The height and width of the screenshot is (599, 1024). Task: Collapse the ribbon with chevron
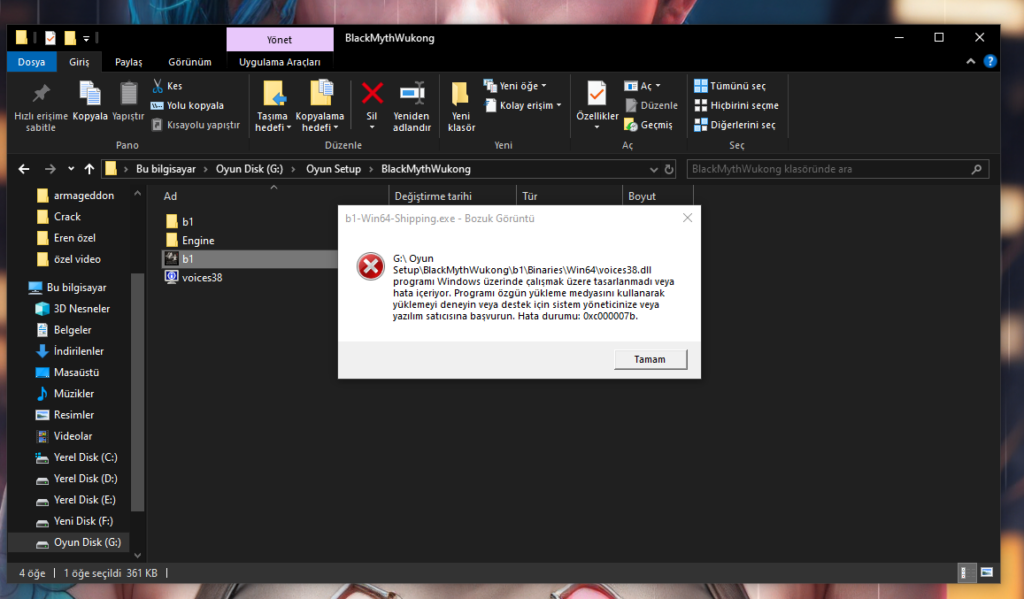click(x=970, y=61)
